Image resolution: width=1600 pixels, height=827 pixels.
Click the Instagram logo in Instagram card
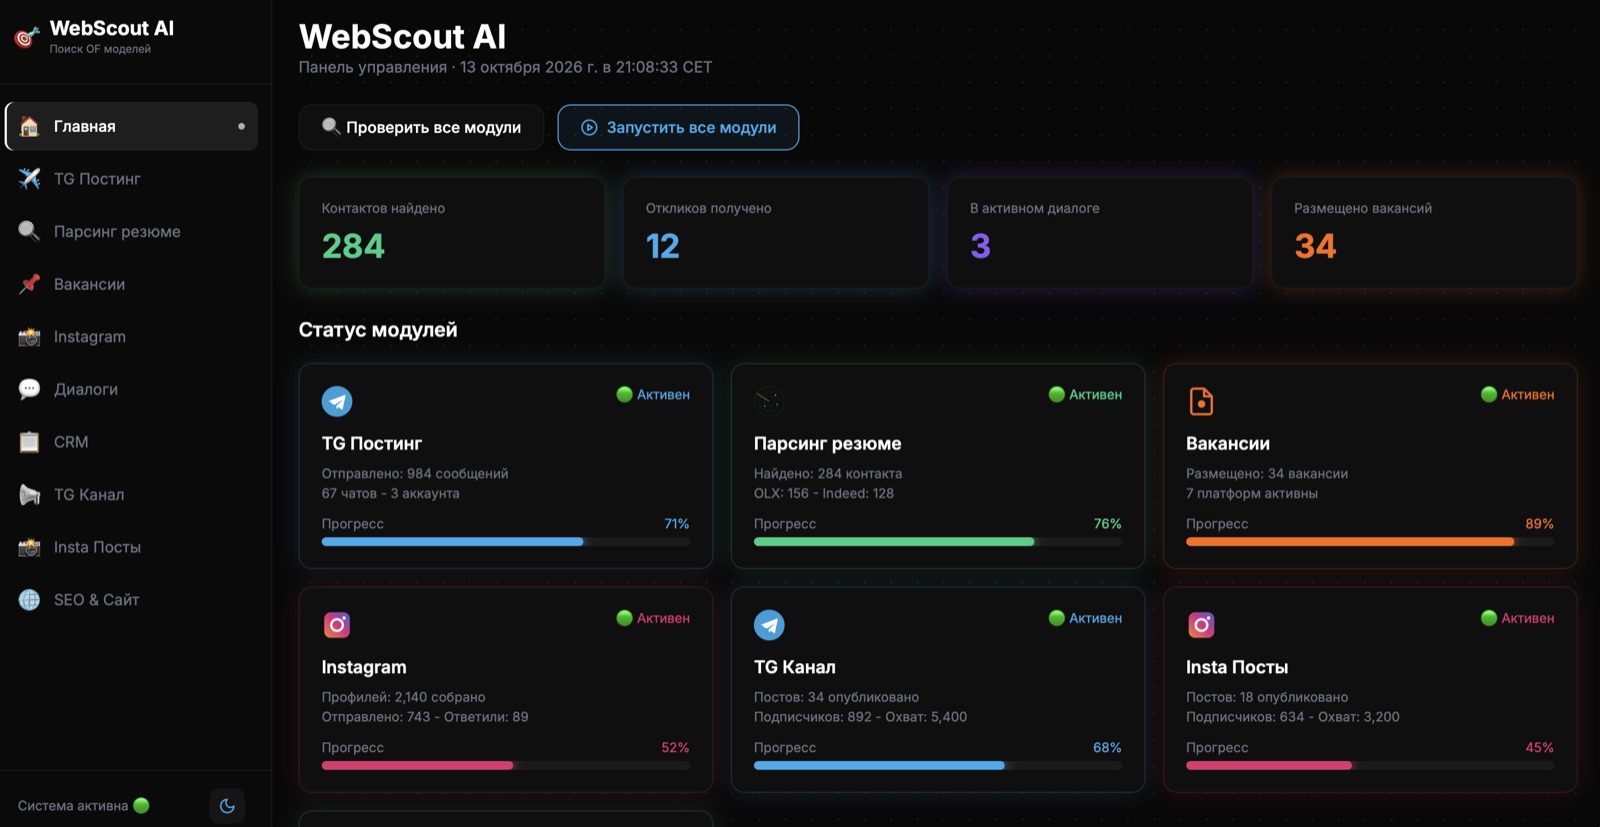click(x=337, y=625)
